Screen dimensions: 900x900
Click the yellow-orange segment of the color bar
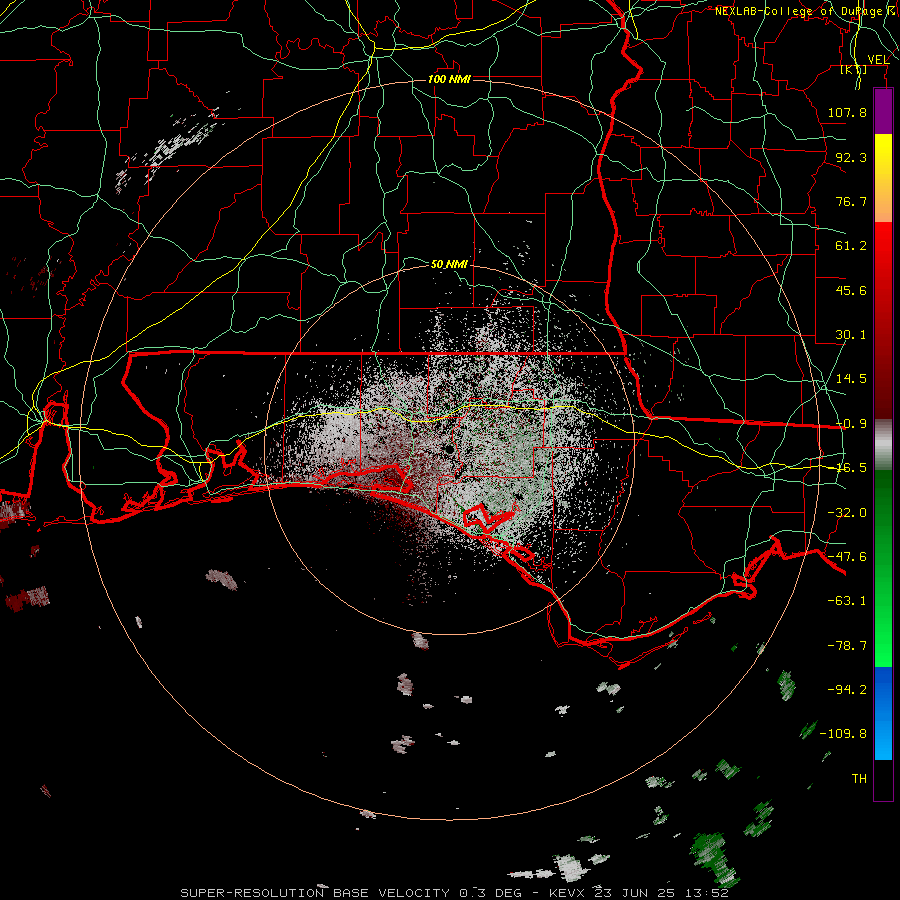[883, 178]
